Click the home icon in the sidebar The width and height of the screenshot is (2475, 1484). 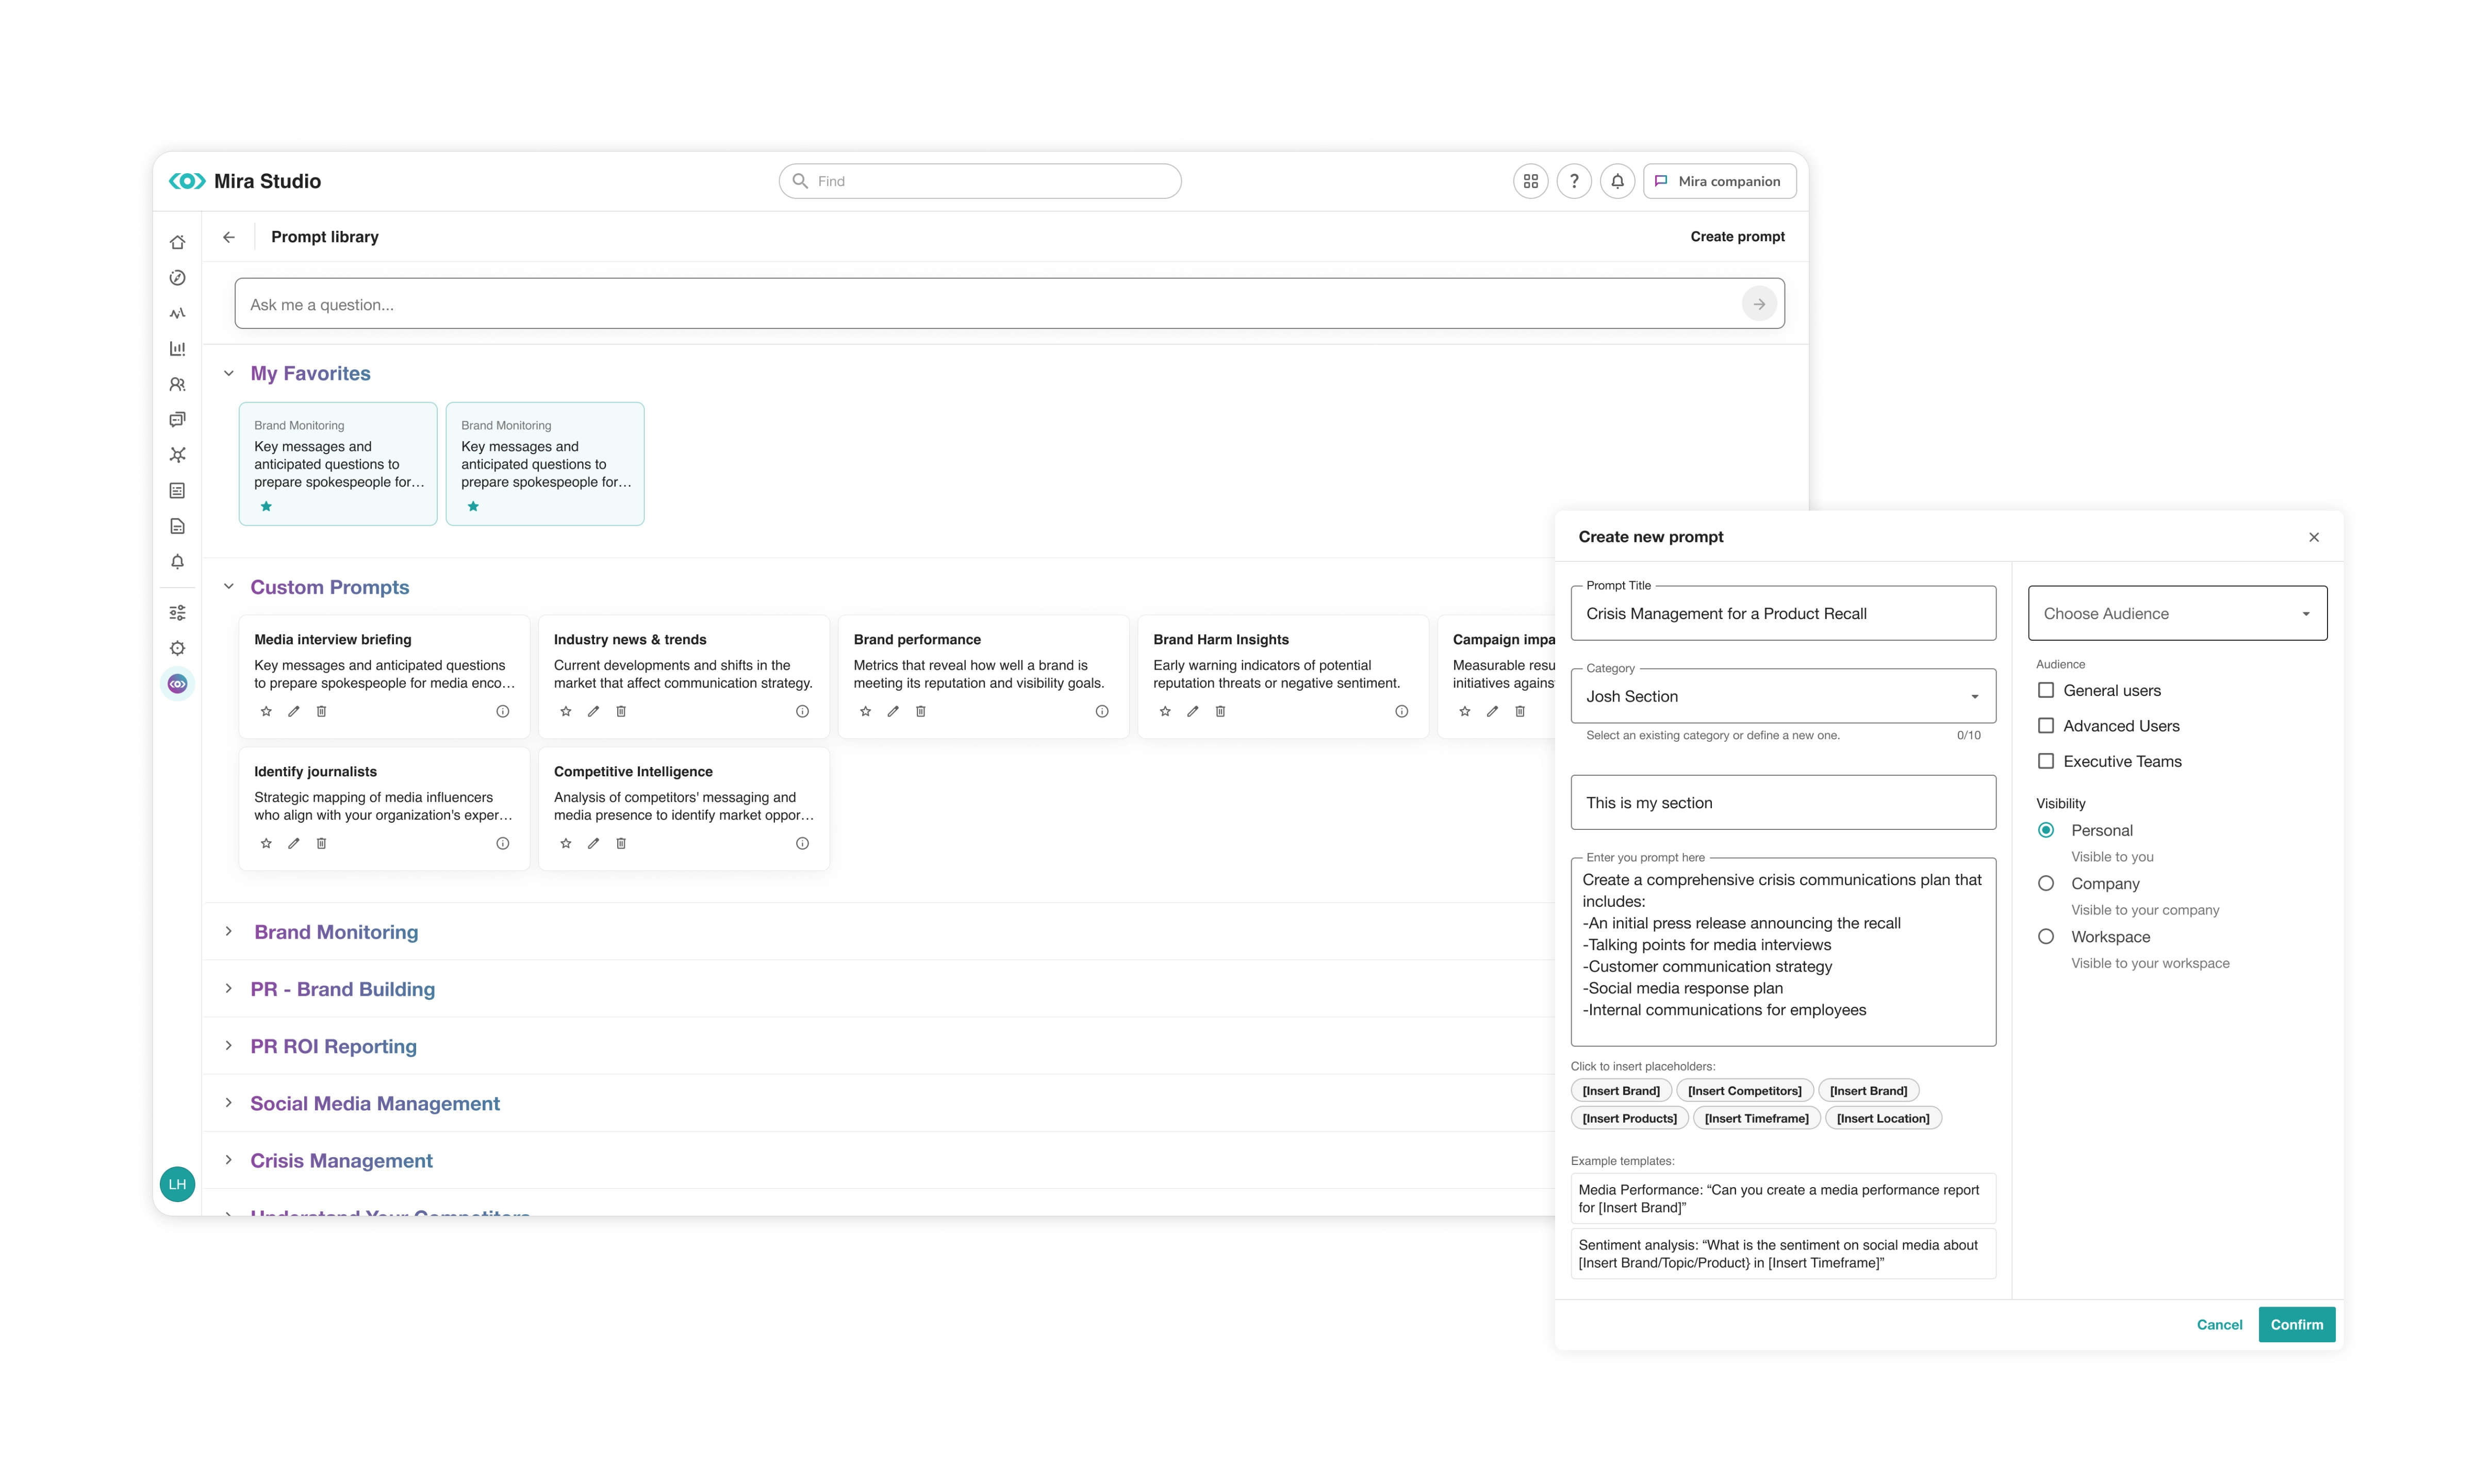click(177, 242)
